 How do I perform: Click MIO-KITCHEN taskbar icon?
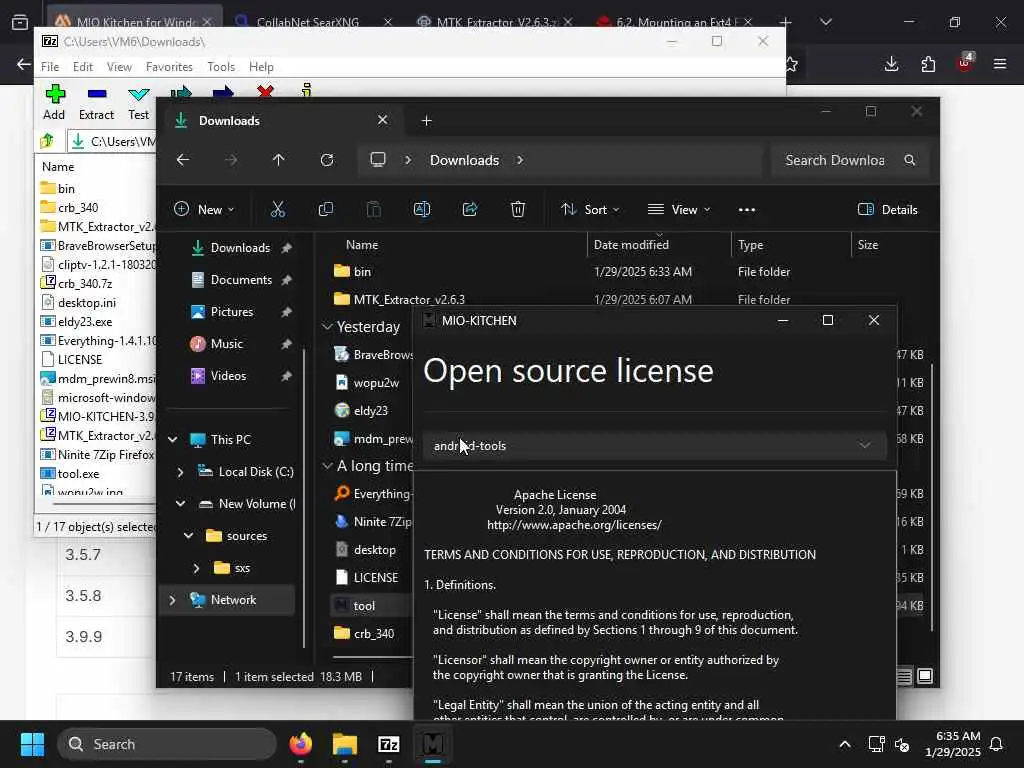(x=433, y=744)
